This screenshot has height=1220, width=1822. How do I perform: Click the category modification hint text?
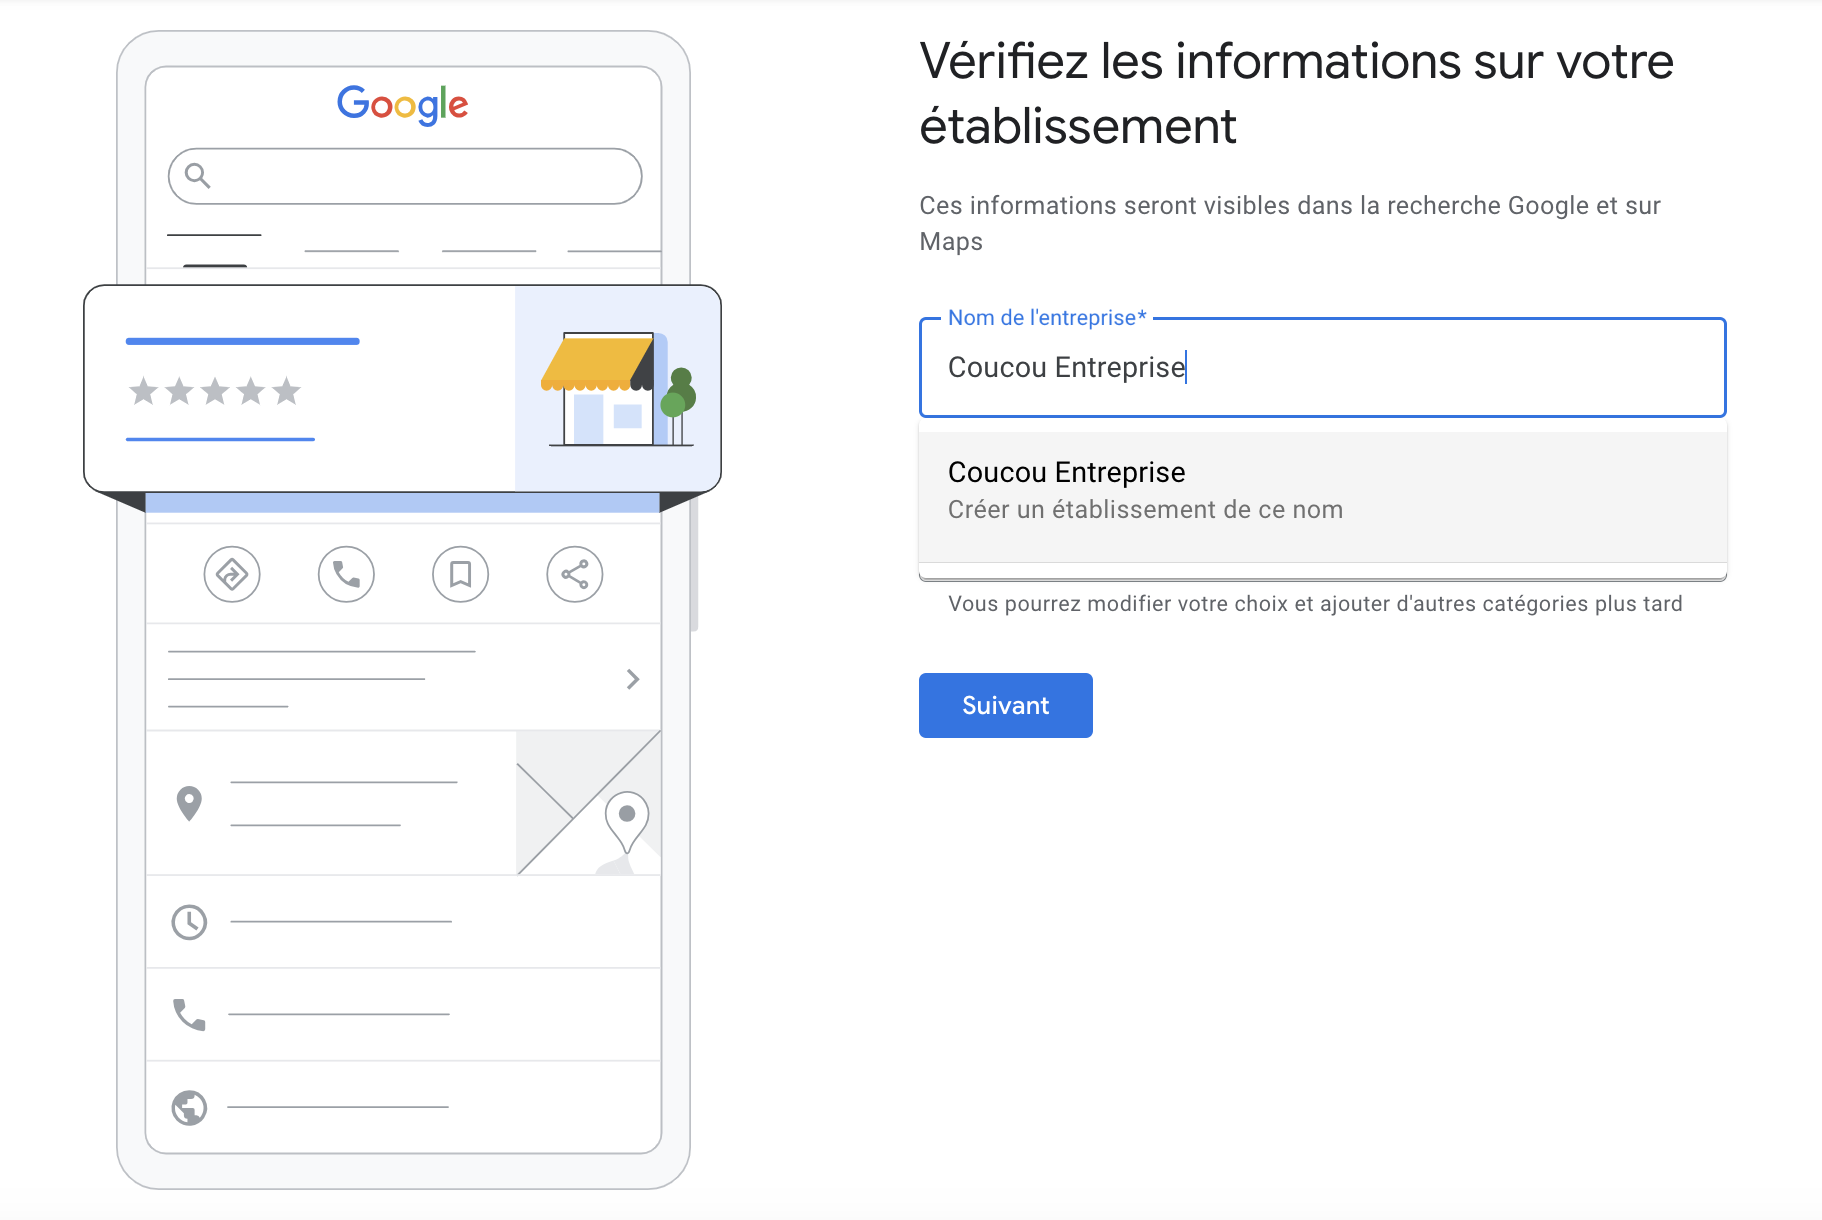(1315, 604)
